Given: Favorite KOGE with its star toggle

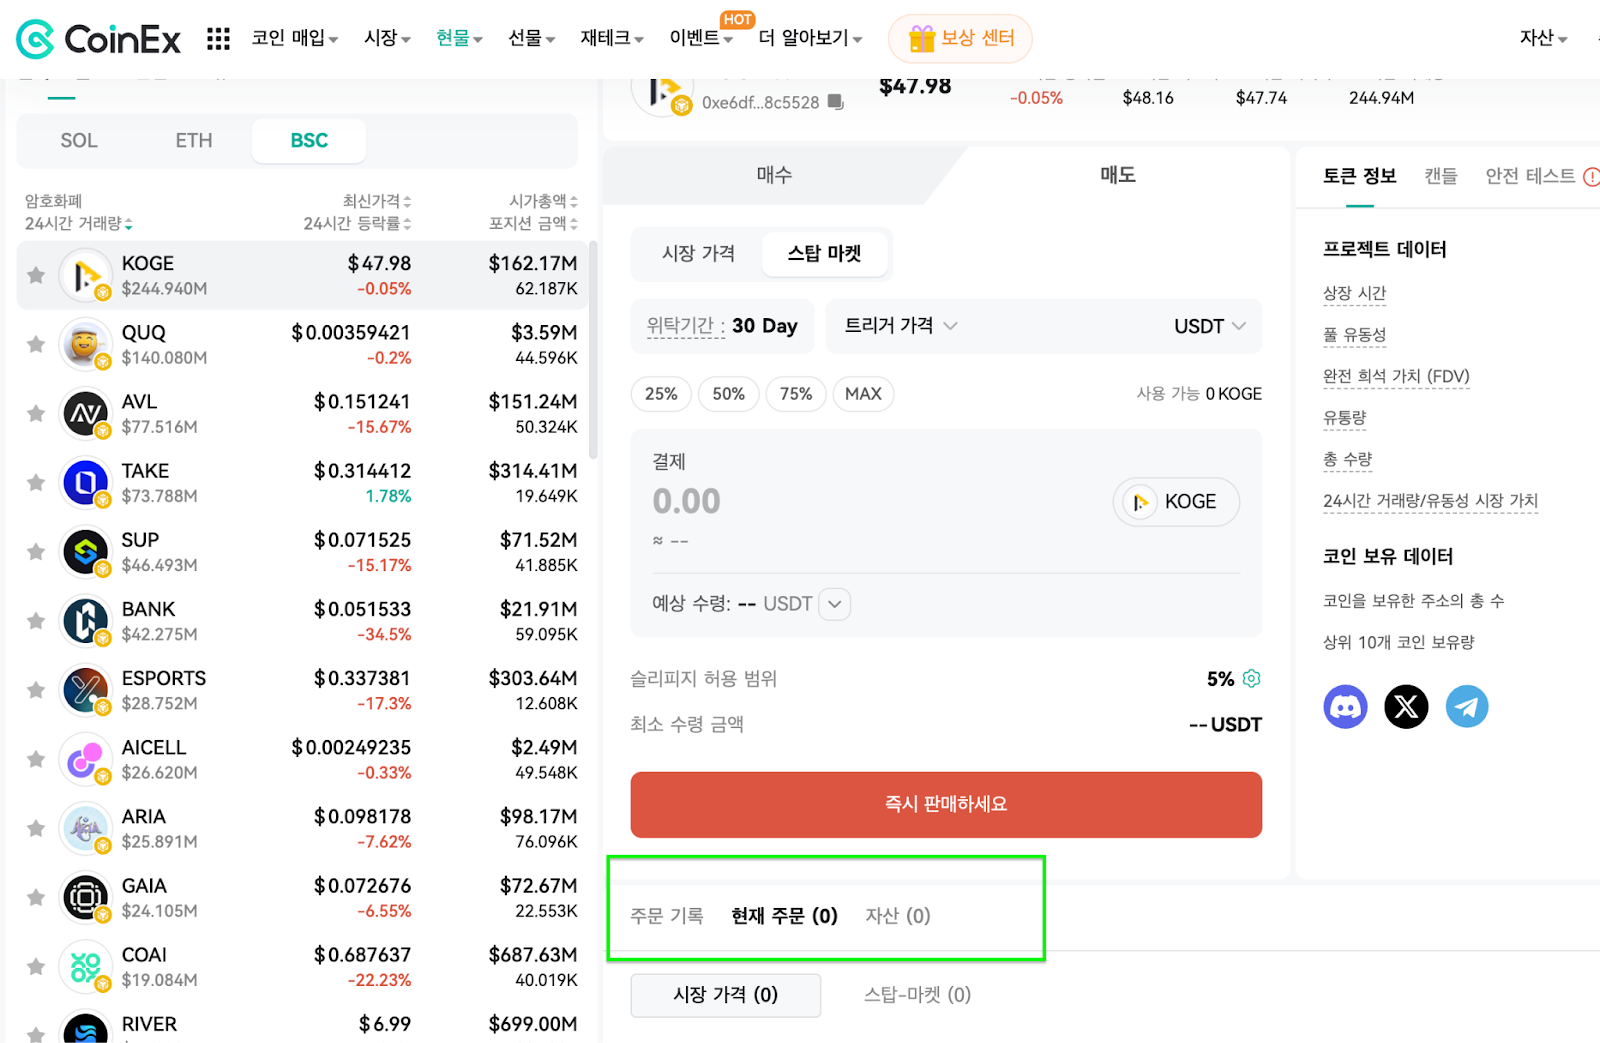Looking at the screenshot, I should click(36, 274).
